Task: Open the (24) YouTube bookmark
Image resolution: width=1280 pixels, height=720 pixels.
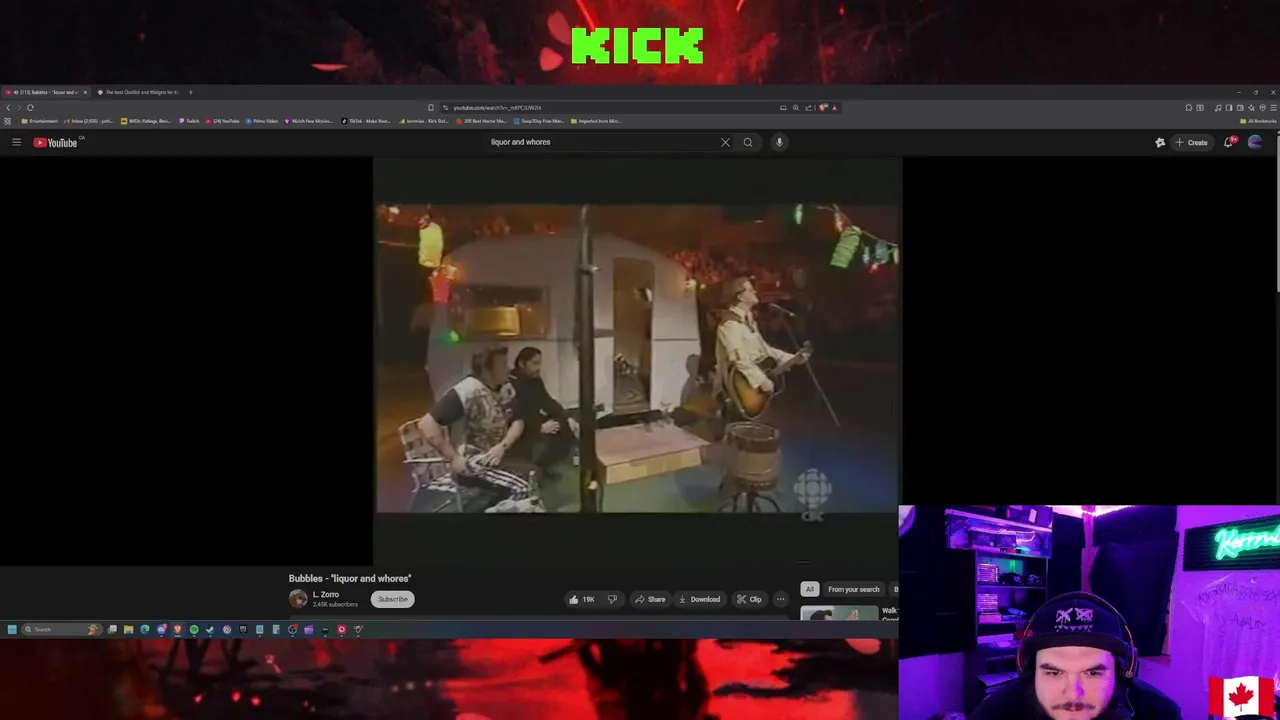Action: point(222,121)
